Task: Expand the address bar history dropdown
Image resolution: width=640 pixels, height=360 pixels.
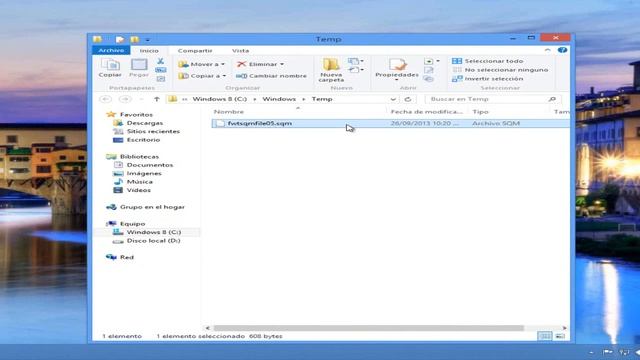Action: pyautogui.click(x=393, y=99)
